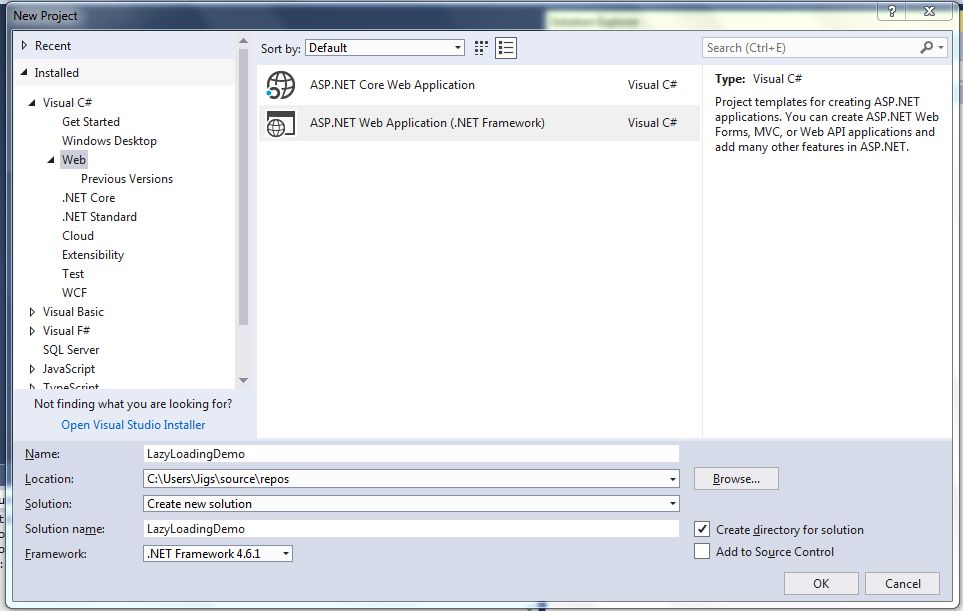Screen dimensions: 963x611
Task: Select Previous Versions under Web
Action: coord(127,179)
